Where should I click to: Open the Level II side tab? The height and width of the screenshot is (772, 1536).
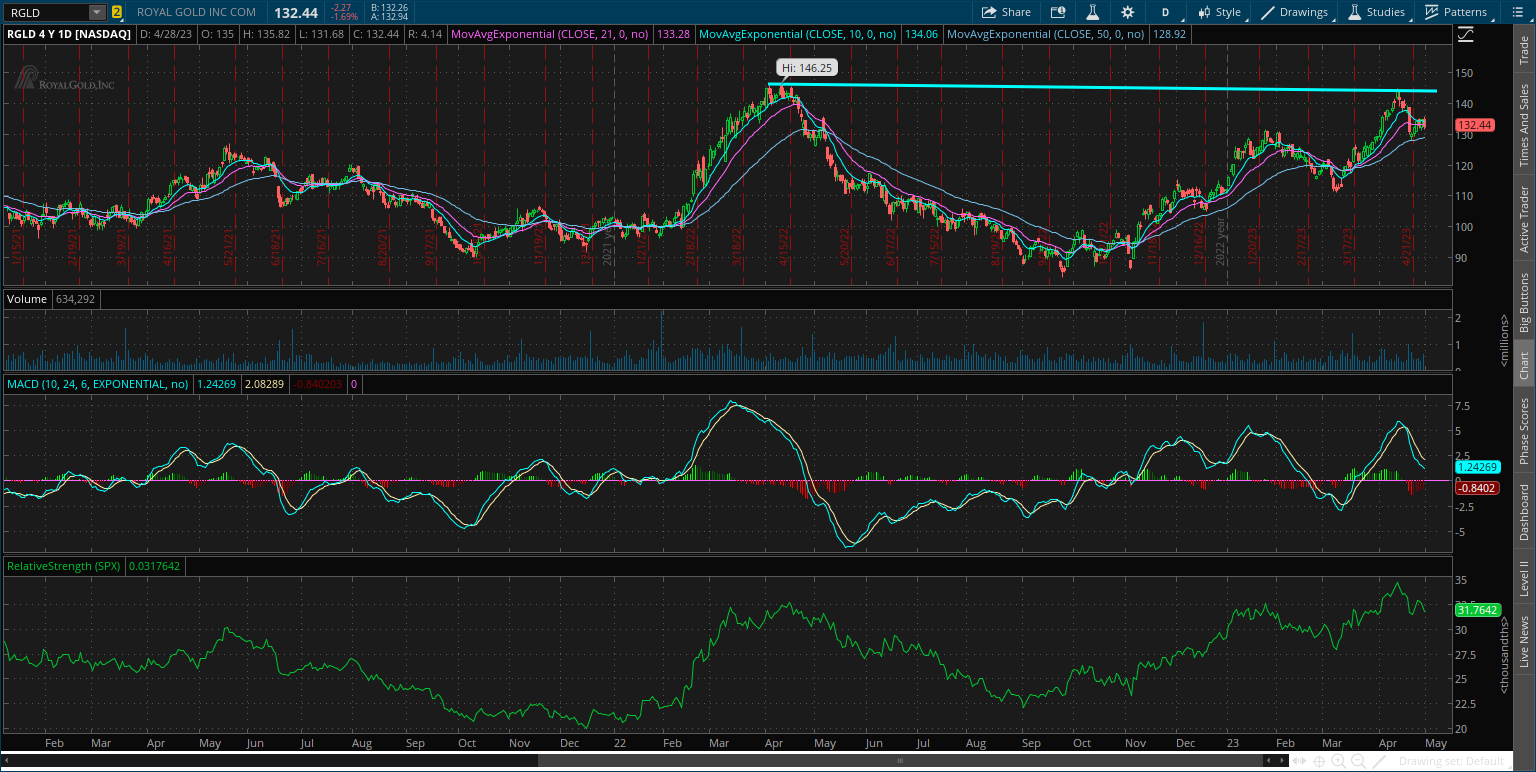click(x=1524, y=579)
